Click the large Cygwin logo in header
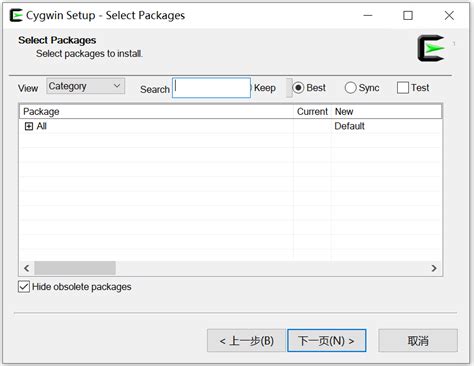Image resolution: width=474 pixels, height=366 pixels. pyautogui.click(x=431, y=48)
